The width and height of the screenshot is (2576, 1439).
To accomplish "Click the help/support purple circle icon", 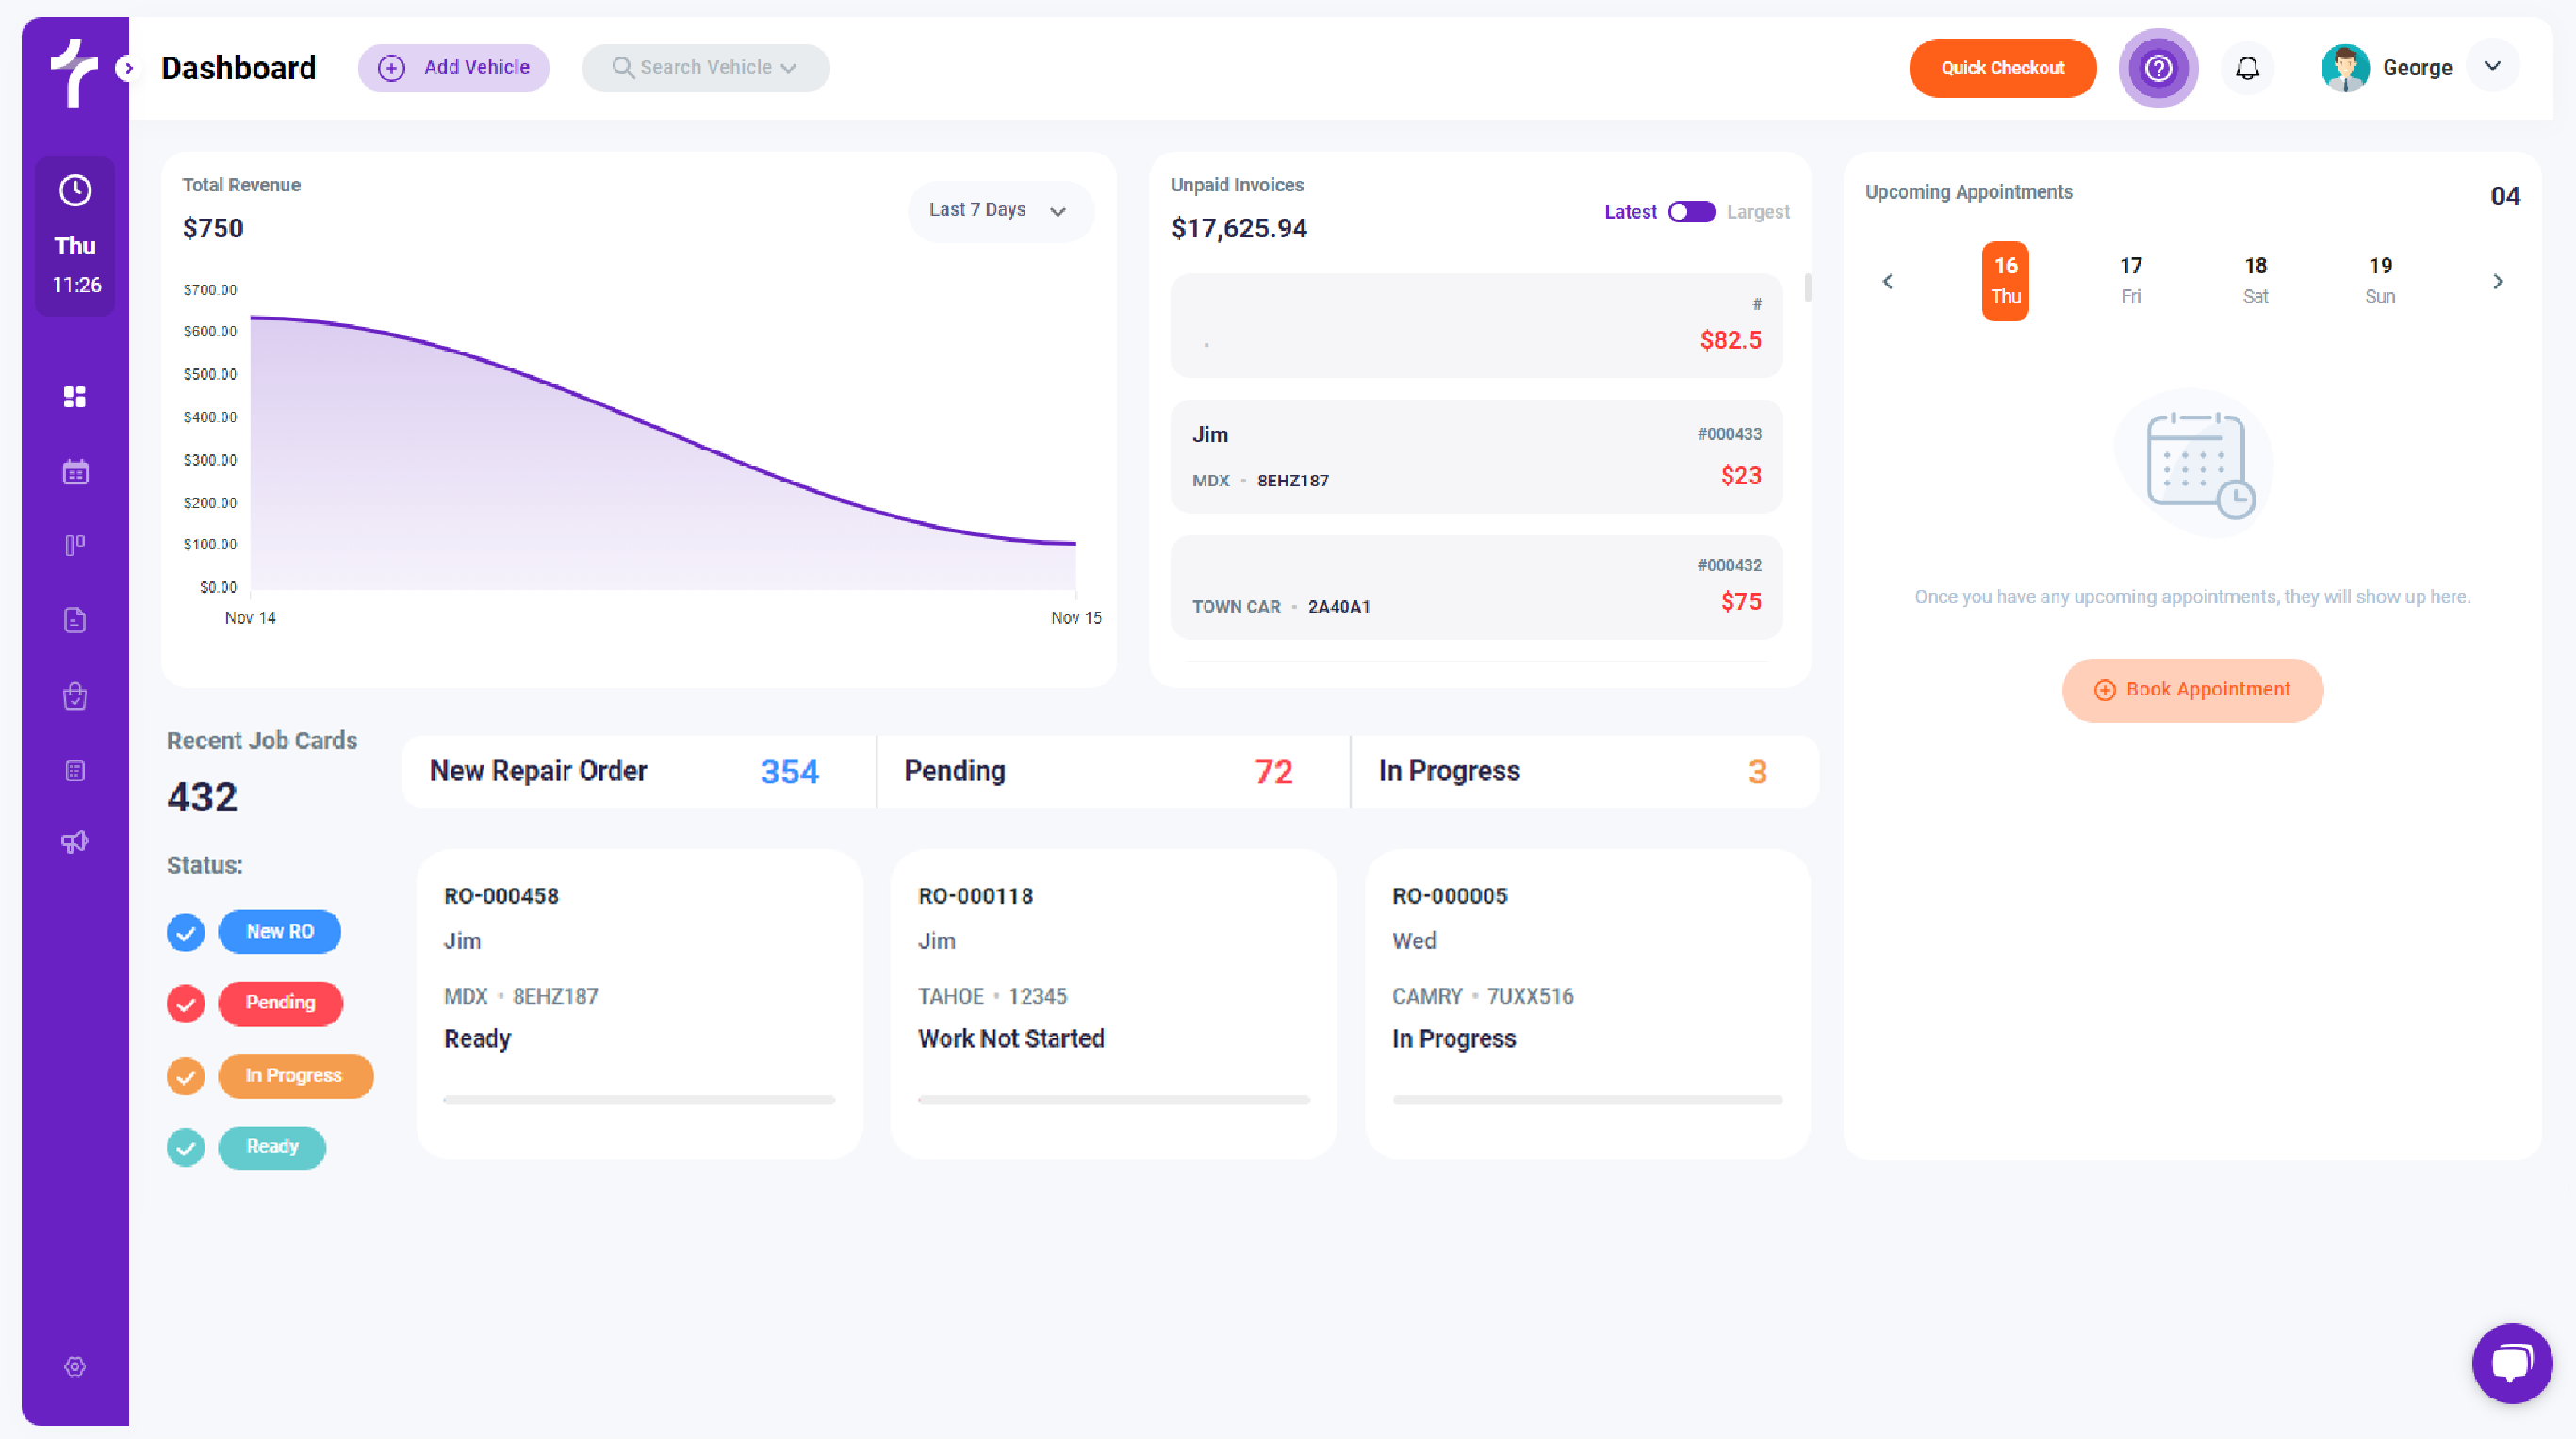I will (2158, 67).
